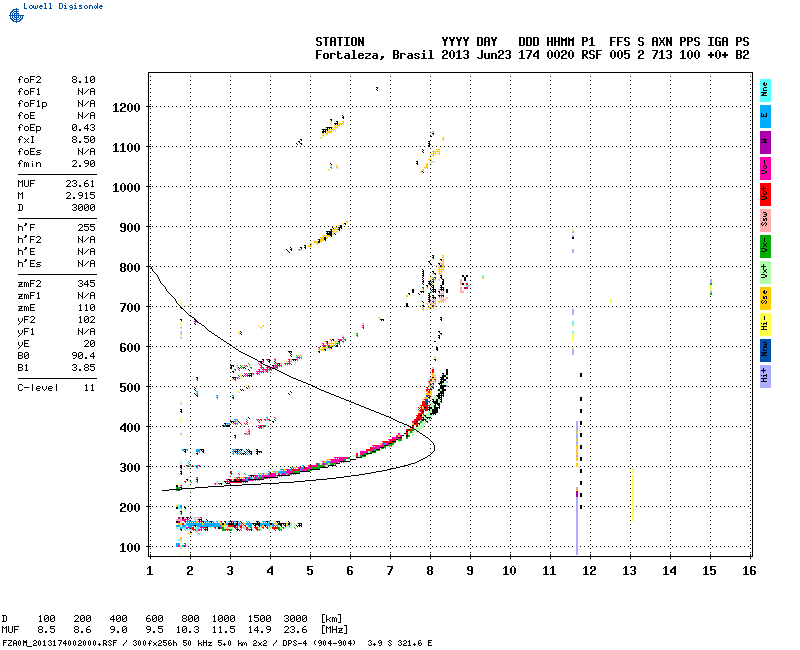800x650 pixels.
Task: Select the navy Nnw legend swatch
Action: [x=765, y=351]
